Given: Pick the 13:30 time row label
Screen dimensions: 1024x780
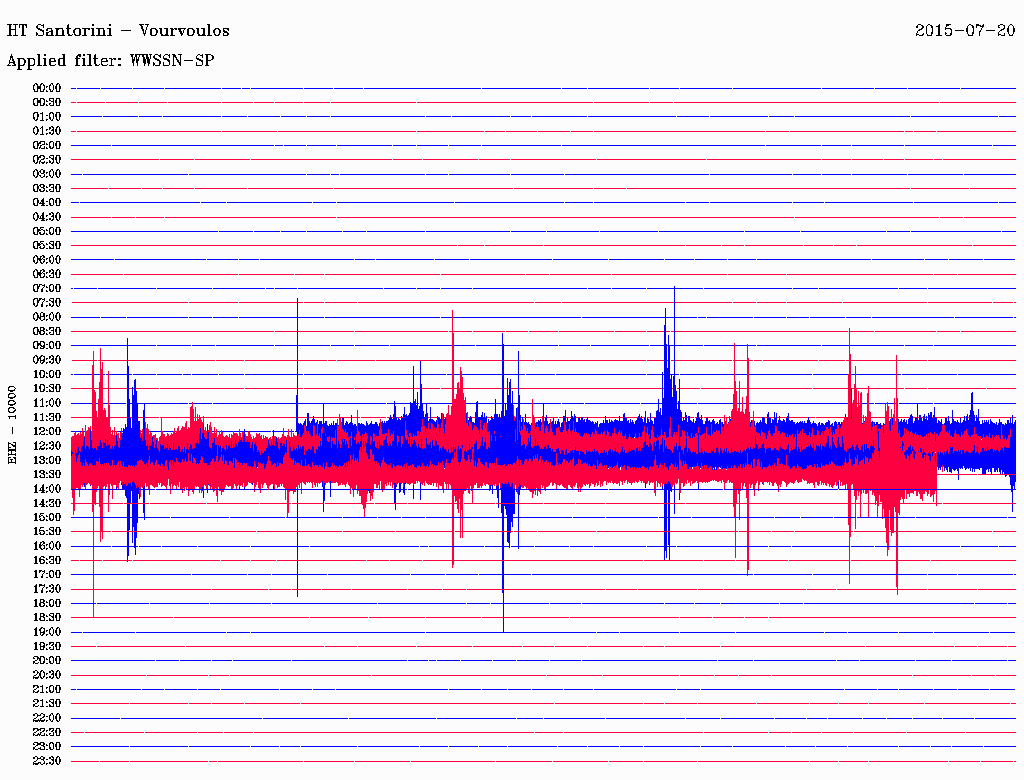Looking at the screenshot, I should coord(47,474).
